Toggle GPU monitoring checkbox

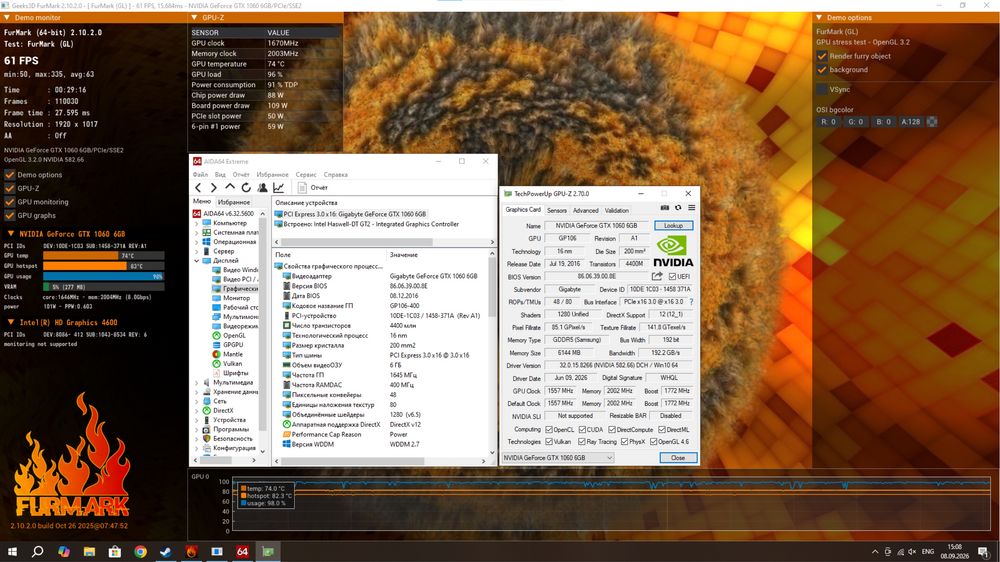point(10,202)
